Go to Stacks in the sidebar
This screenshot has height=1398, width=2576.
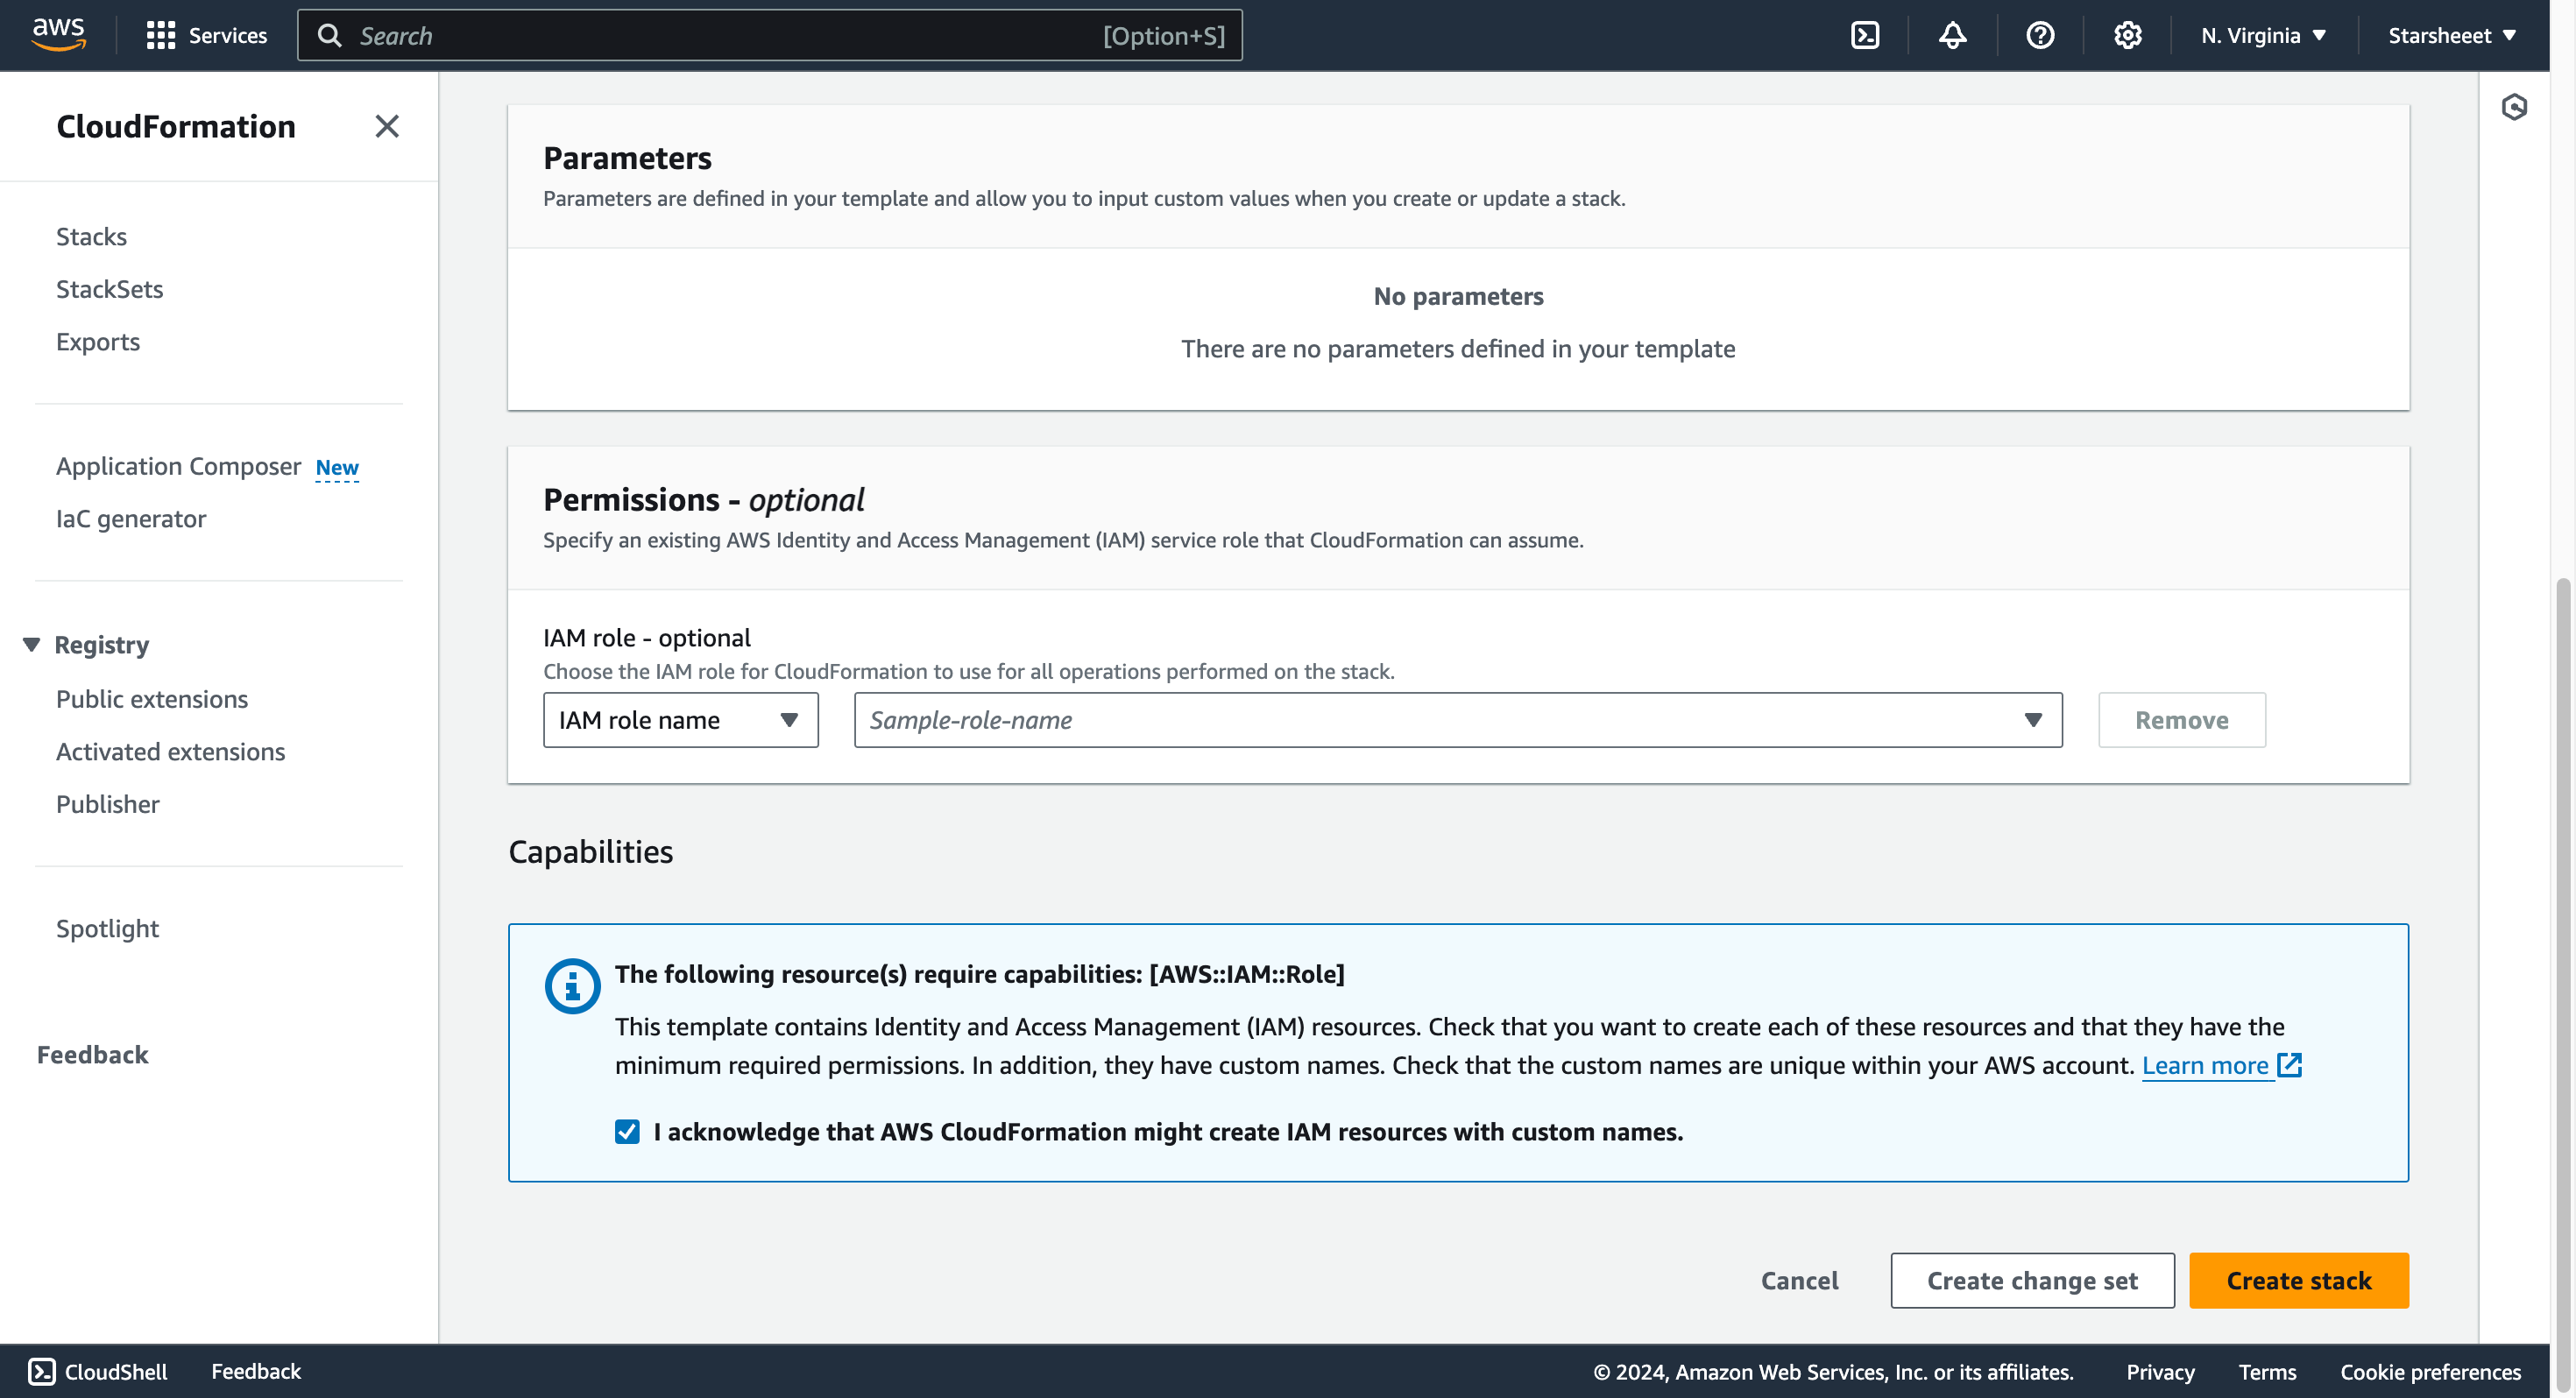pos(91,237)
